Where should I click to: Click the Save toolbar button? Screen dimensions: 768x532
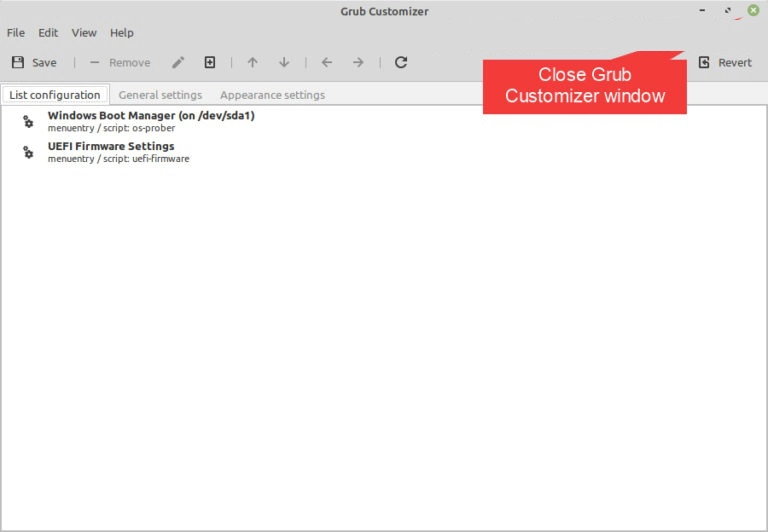(x=34, y=62)
